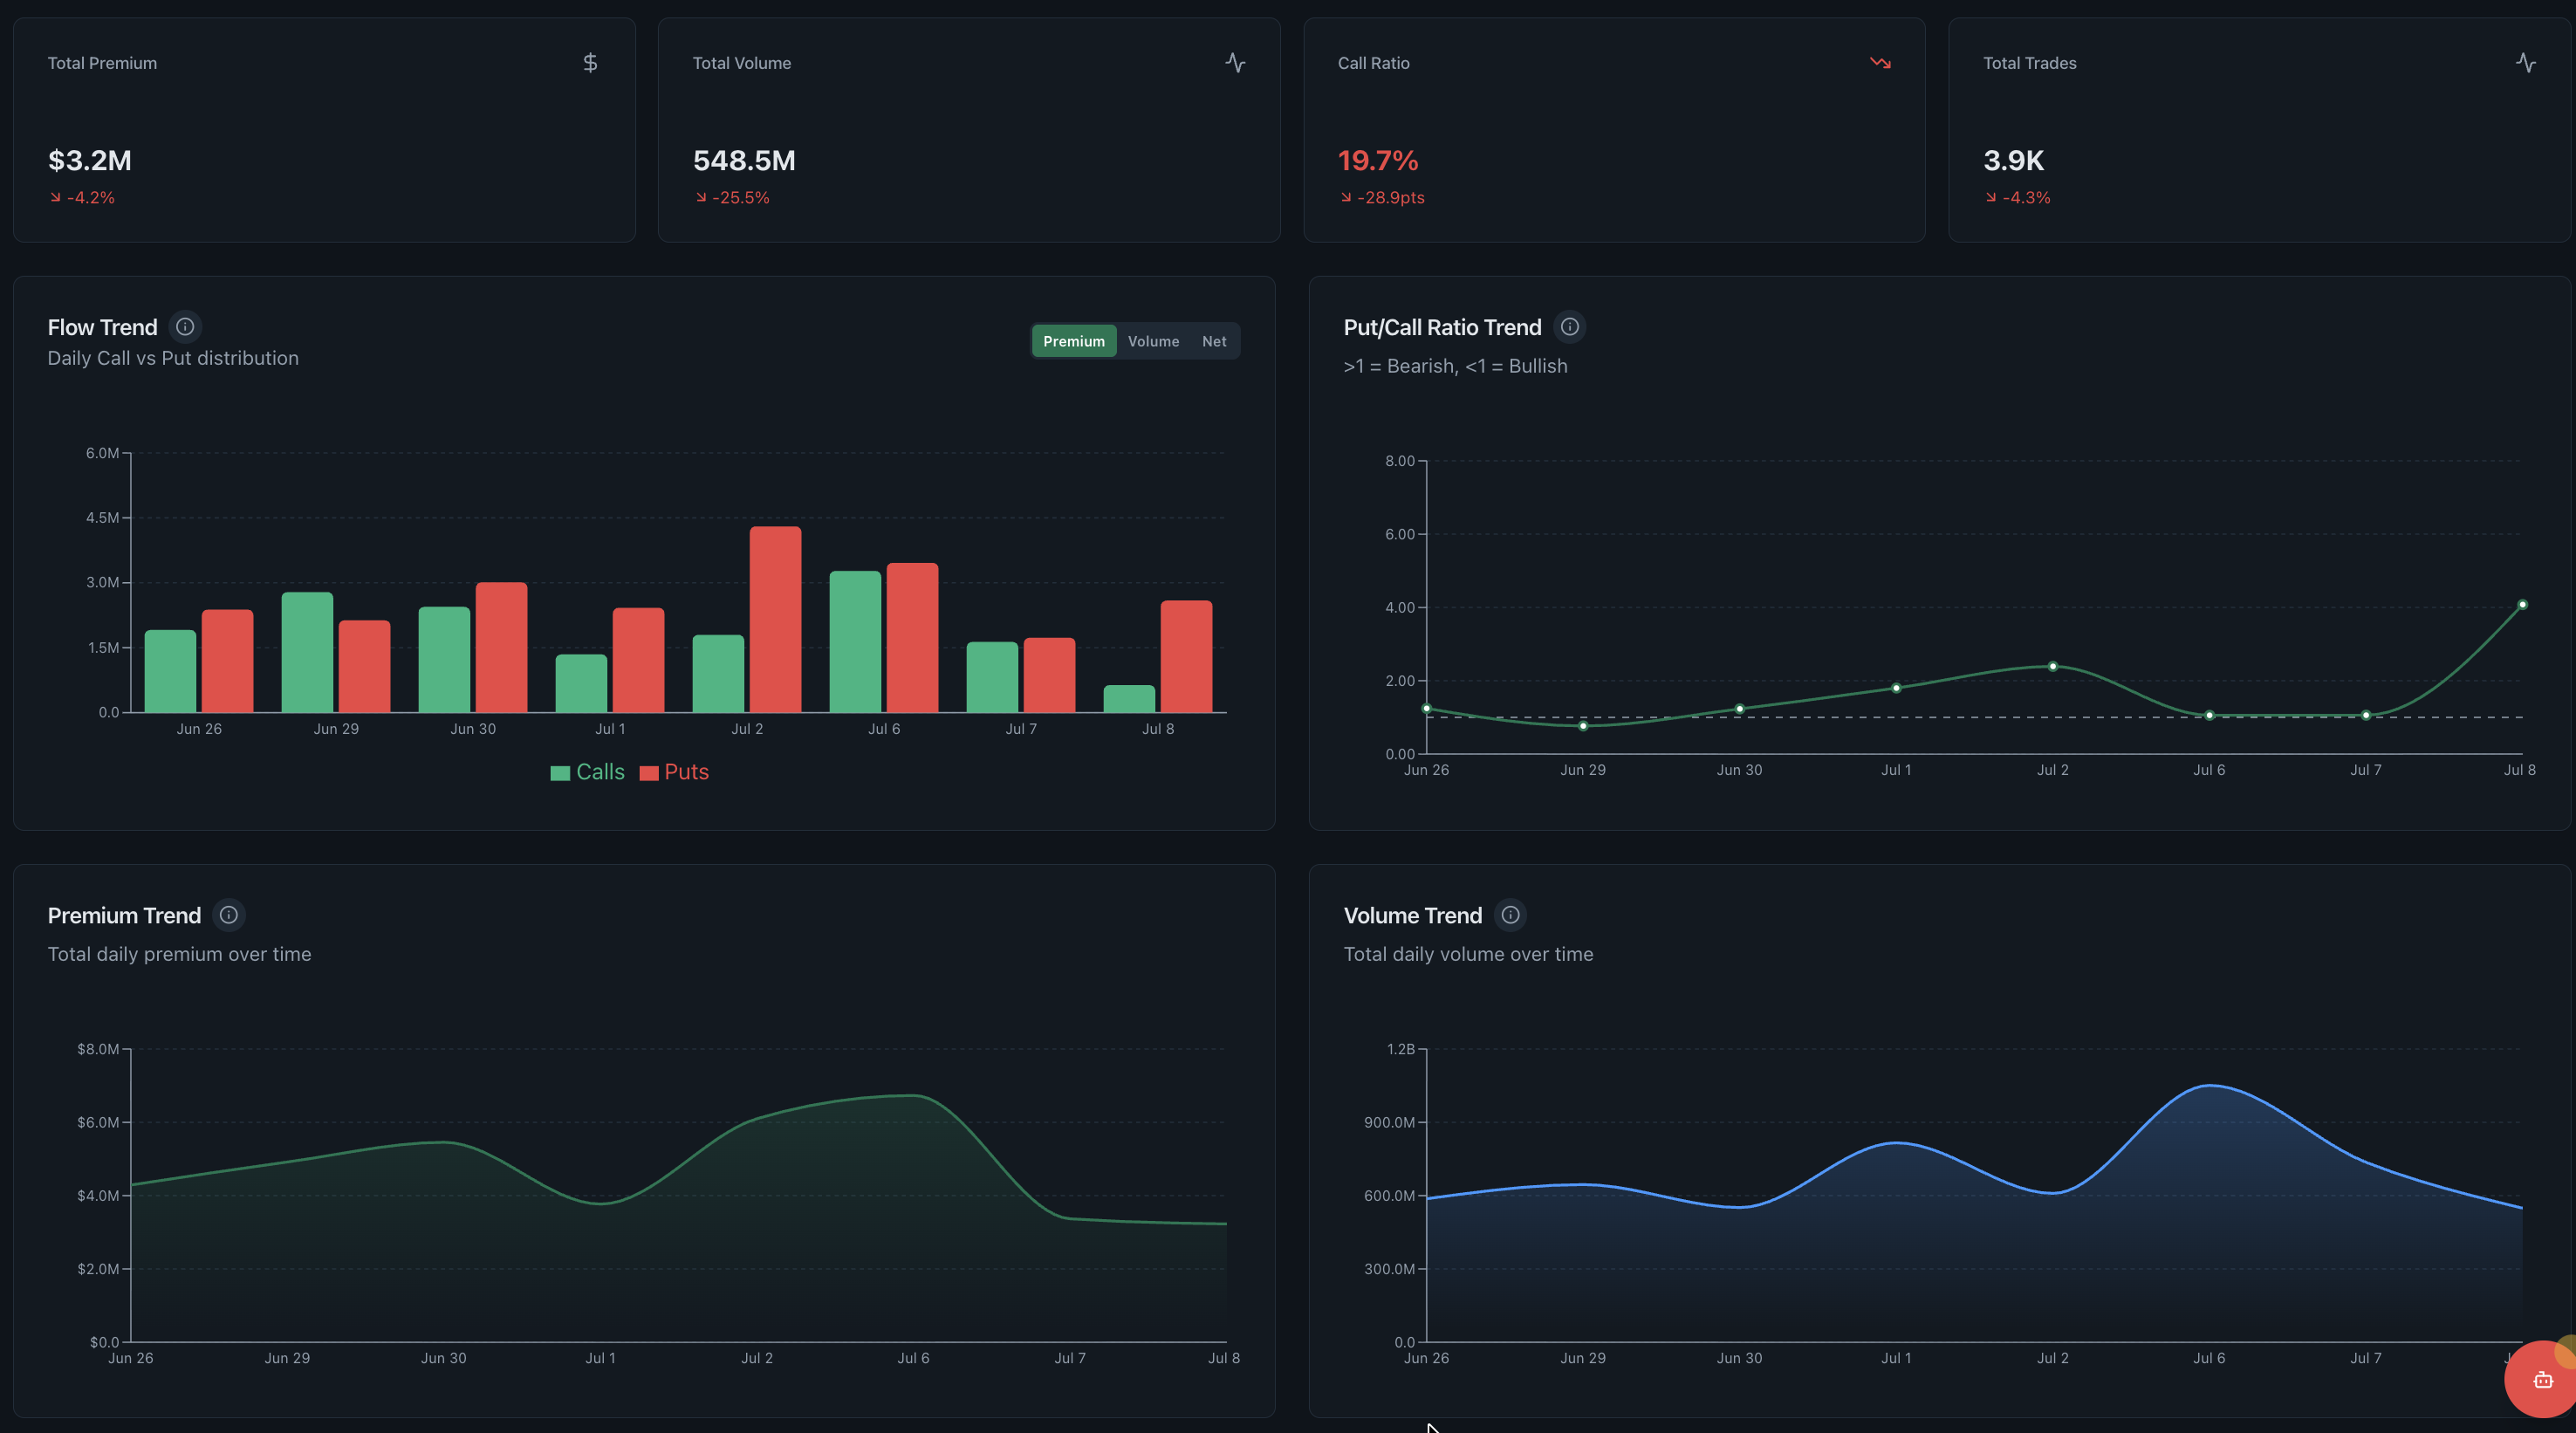
Task: Click the Jun 30 red Puts bar
Action: [x=501, y=648]
